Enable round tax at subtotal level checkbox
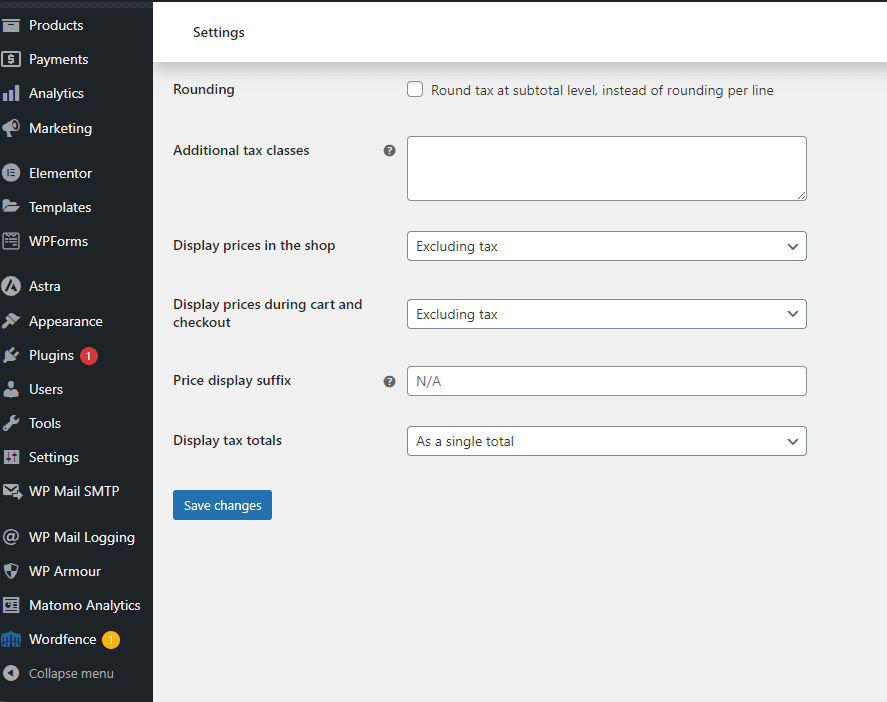The image size is (887, 702). coord(415,90)
